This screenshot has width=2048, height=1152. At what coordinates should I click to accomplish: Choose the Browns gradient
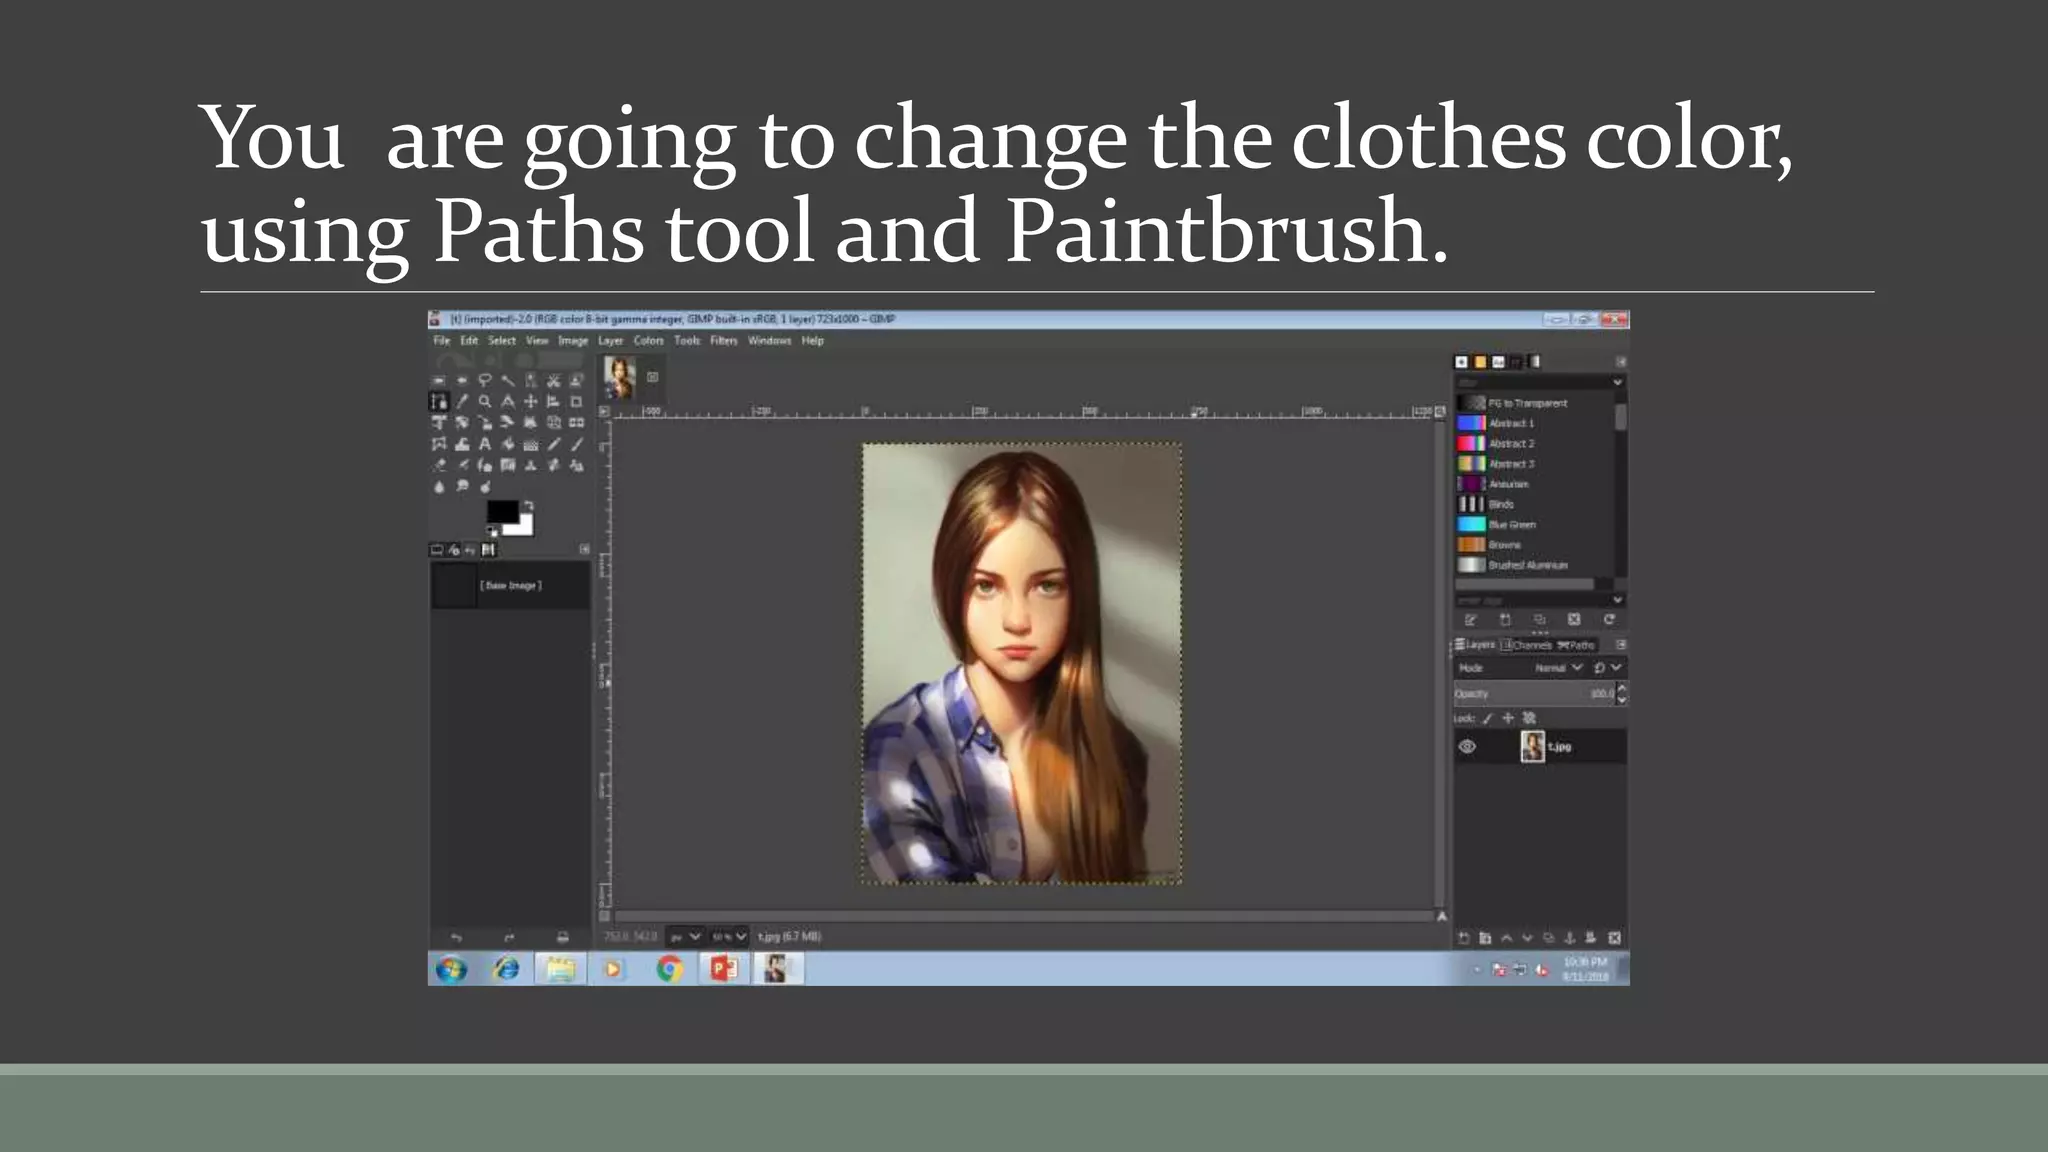tap(1535, 545)
